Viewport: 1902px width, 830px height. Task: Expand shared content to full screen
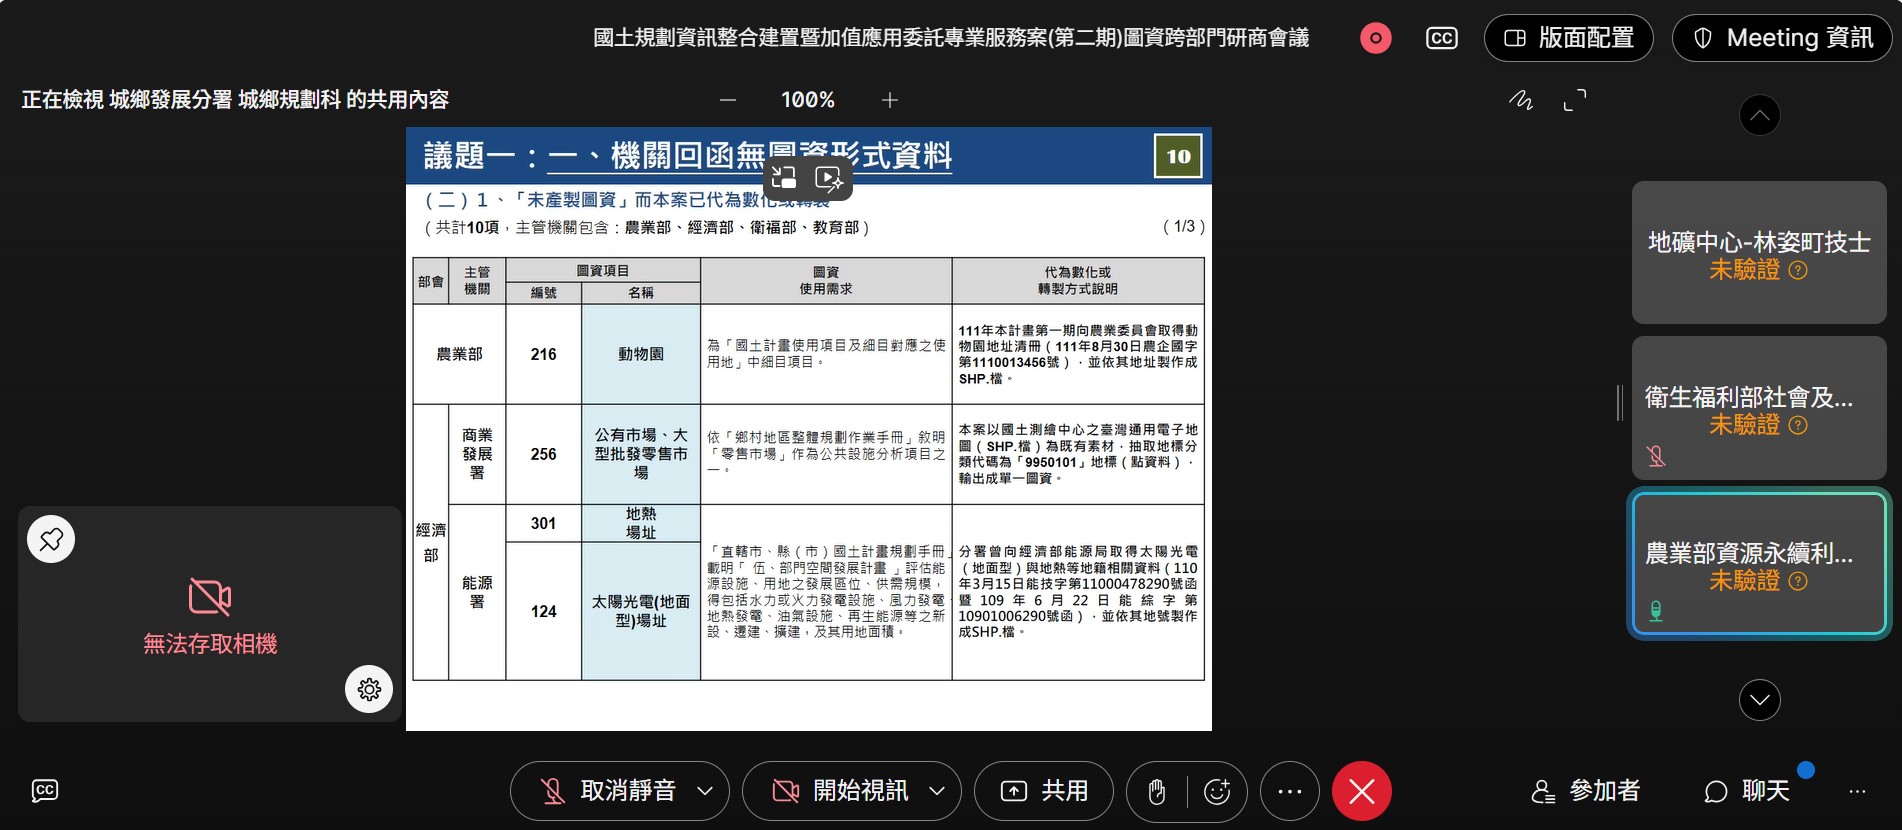(x=1575, y=100)
